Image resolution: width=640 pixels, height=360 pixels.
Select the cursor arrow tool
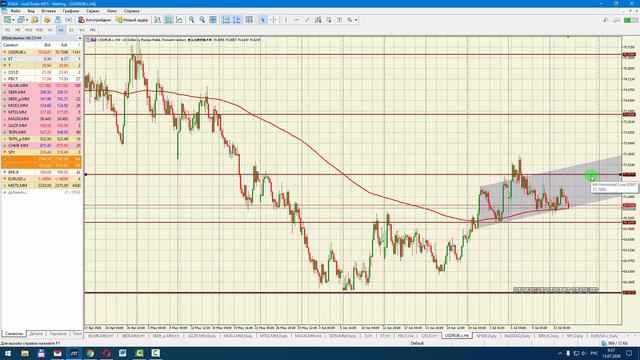click(262, 20)
